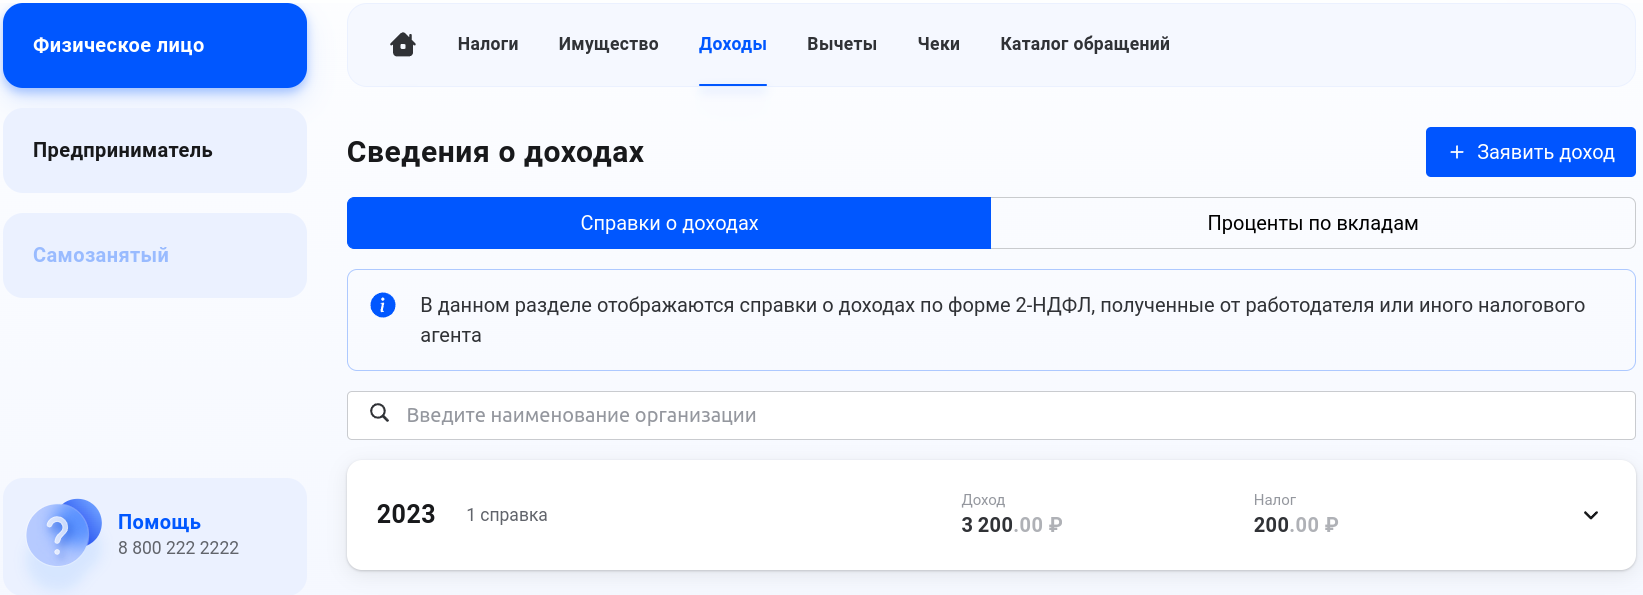This screenshot has width=1643, height=595.
Task: Go to the home page icon
Action: pos(403,44)
